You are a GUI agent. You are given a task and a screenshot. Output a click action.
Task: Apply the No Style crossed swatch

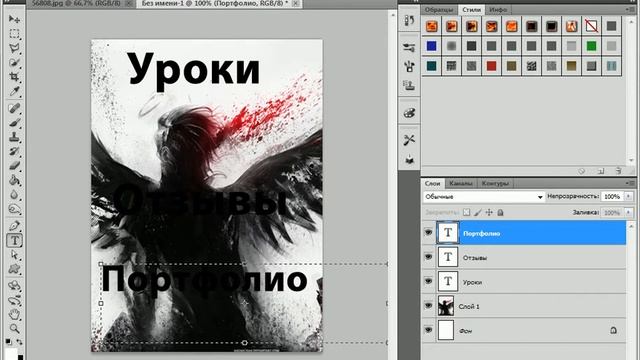[591, 26]
